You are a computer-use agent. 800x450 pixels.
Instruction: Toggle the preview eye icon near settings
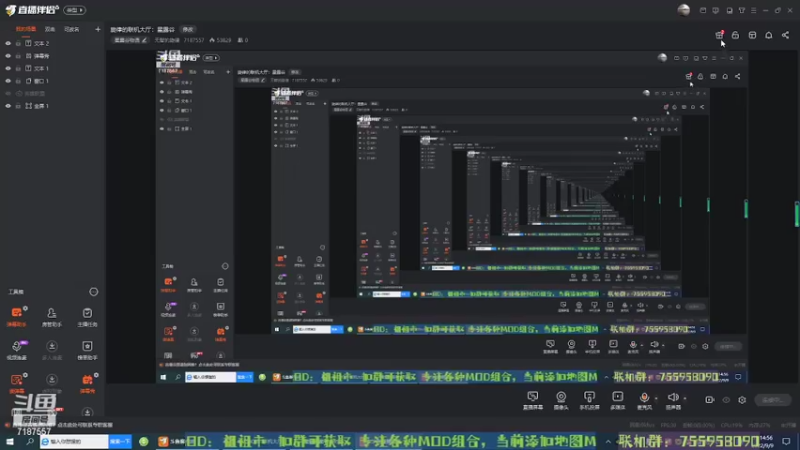726,400
